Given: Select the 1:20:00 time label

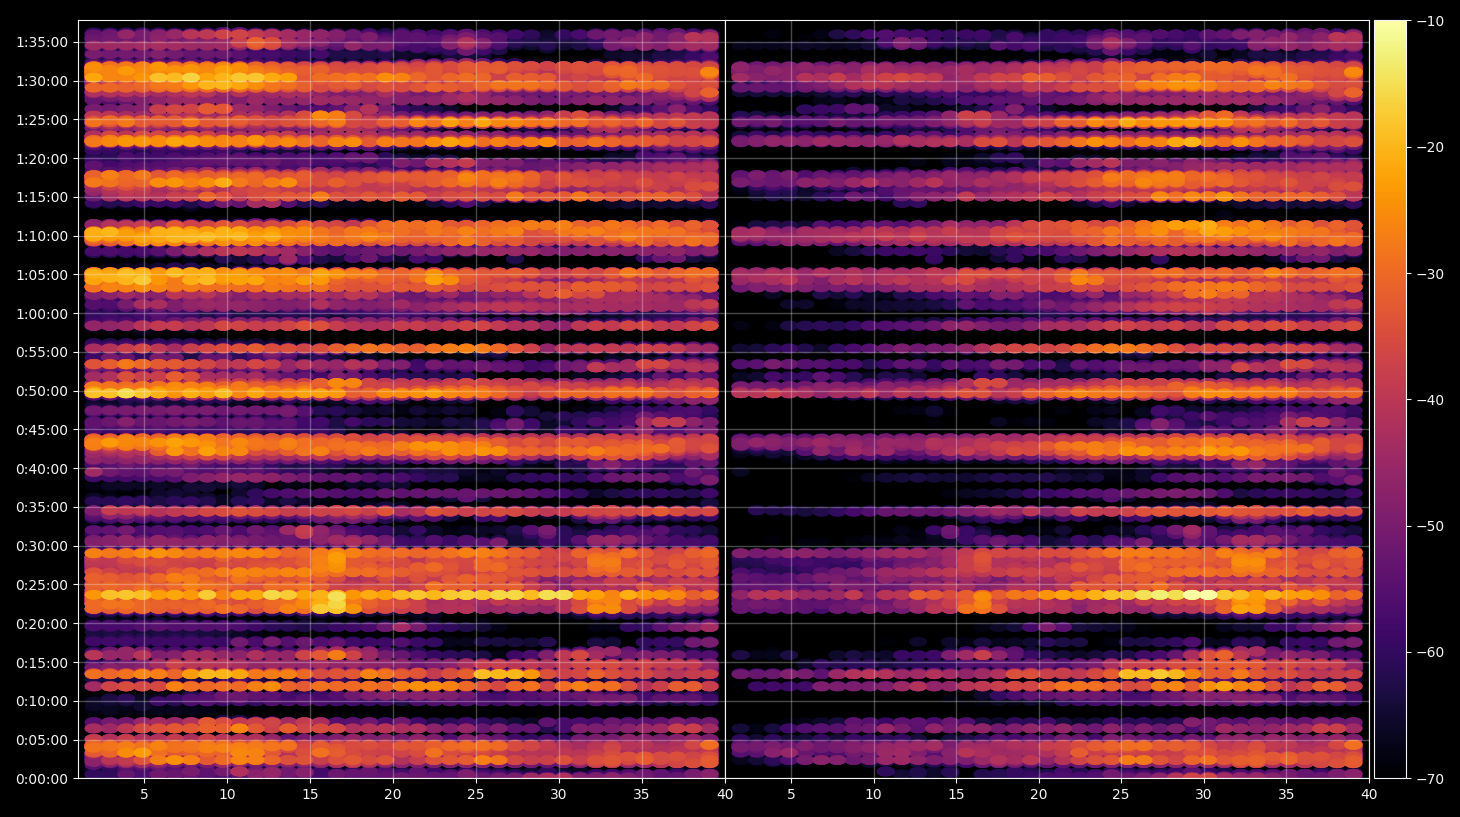Looking at the screenshot, I should click(x=42, y=159).
